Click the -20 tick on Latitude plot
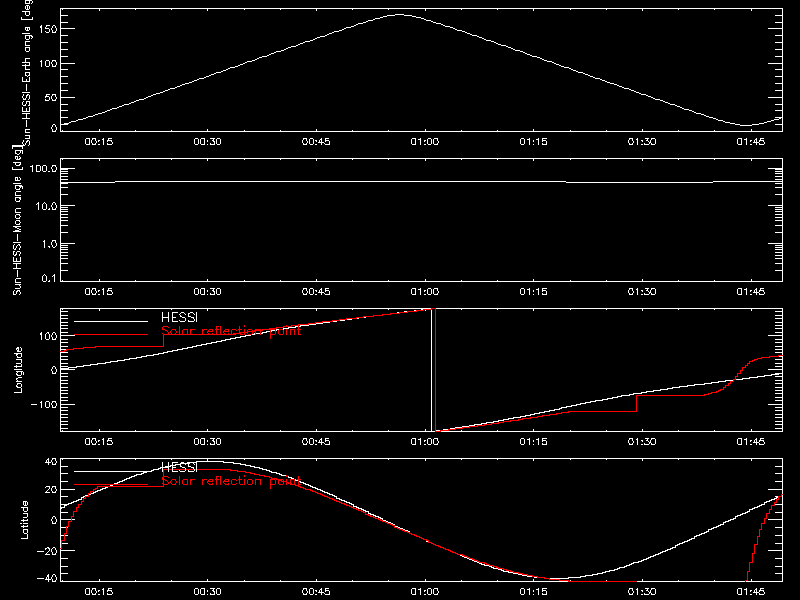Screen dimensions: 800x600 tap(47, 551)
